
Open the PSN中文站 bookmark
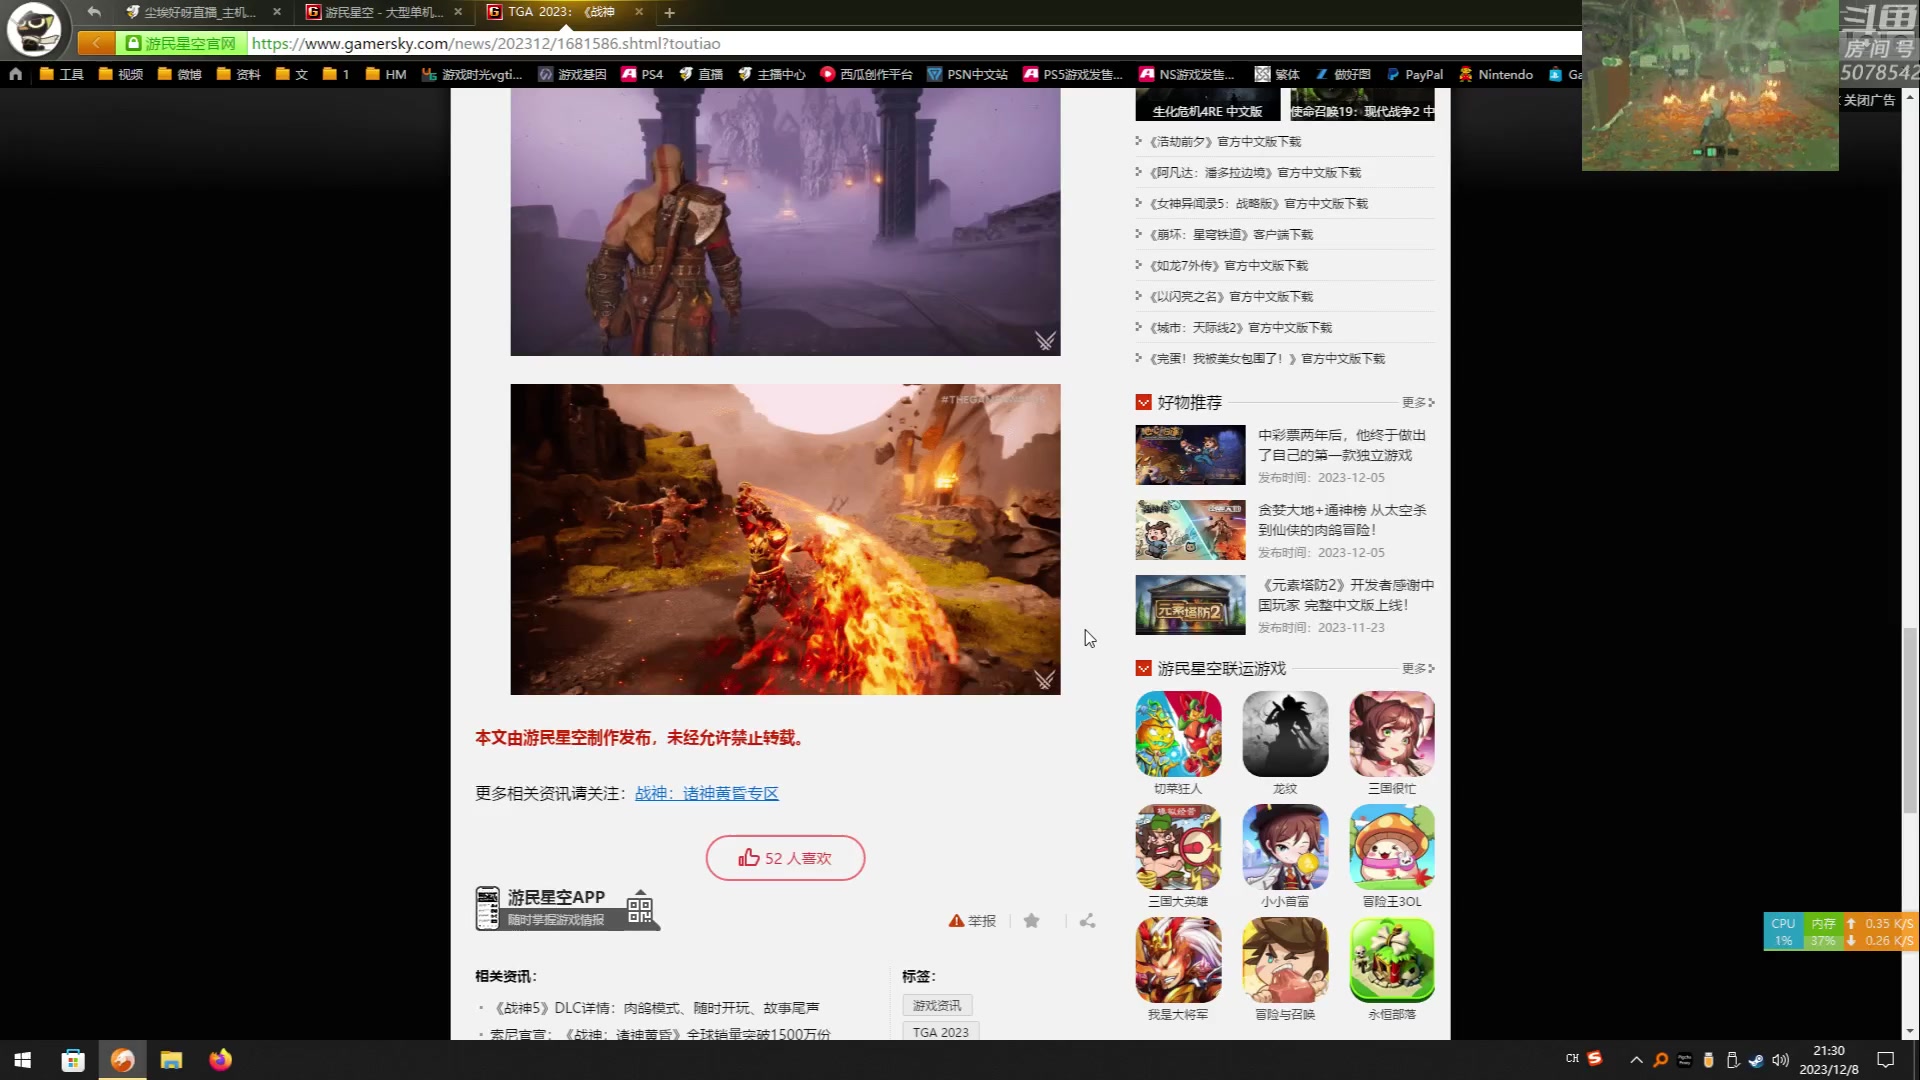967,74
